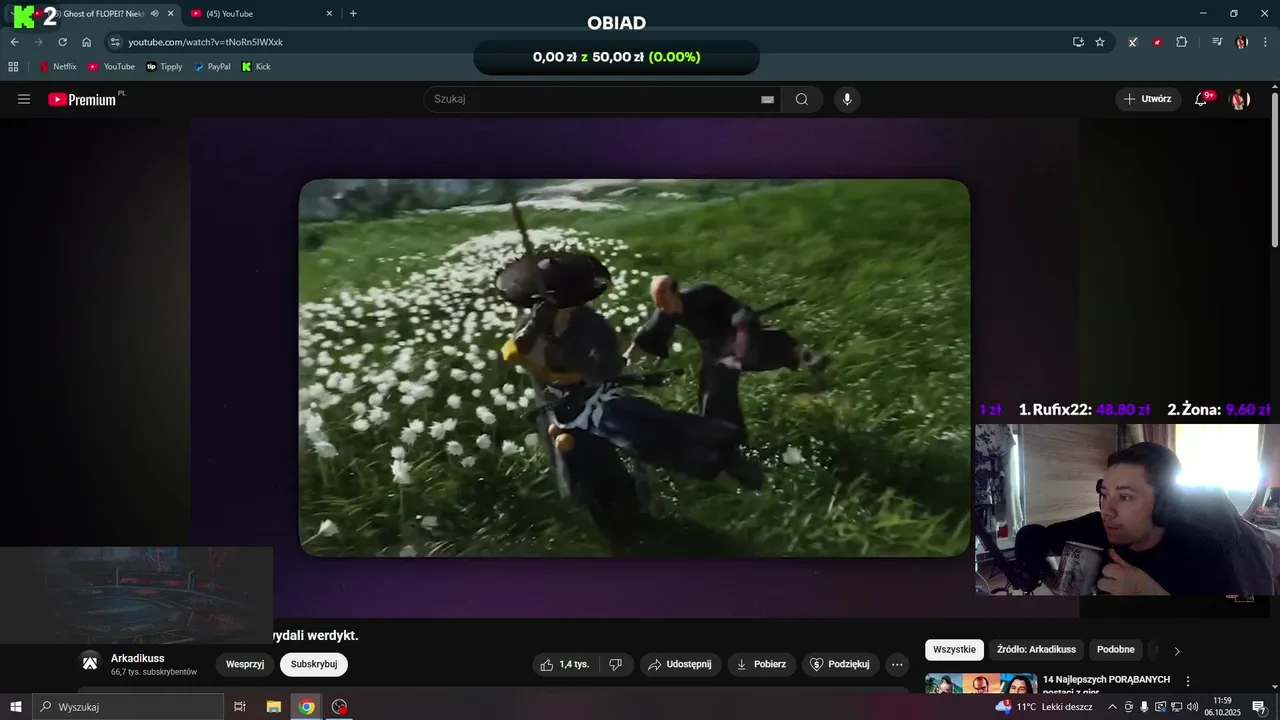Open the Chrome profile avatar

(x=1241, y=42)
